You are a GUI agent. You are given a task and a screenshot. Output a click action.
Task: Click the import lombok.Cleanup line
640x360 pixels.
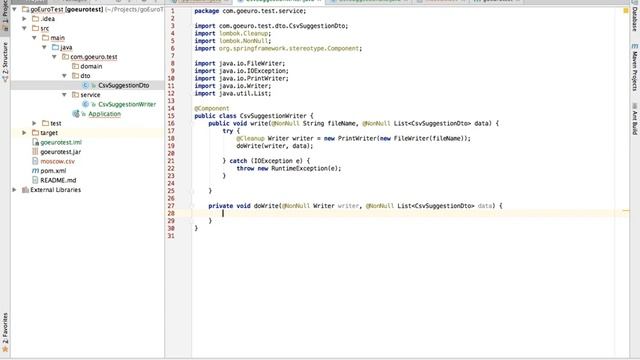pos(233,33)
